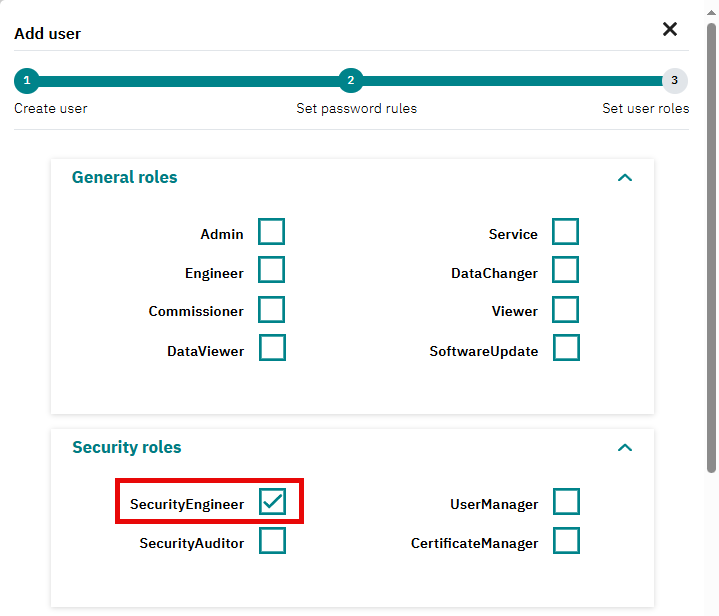Click the General roles heading

click(125, 178)
